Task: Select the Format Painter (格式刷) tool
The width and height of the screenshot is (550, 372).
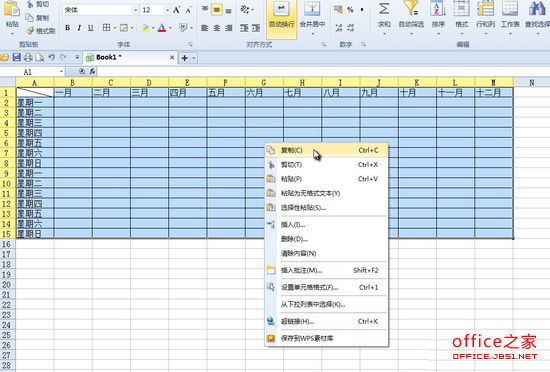Action: pos(41,31)
